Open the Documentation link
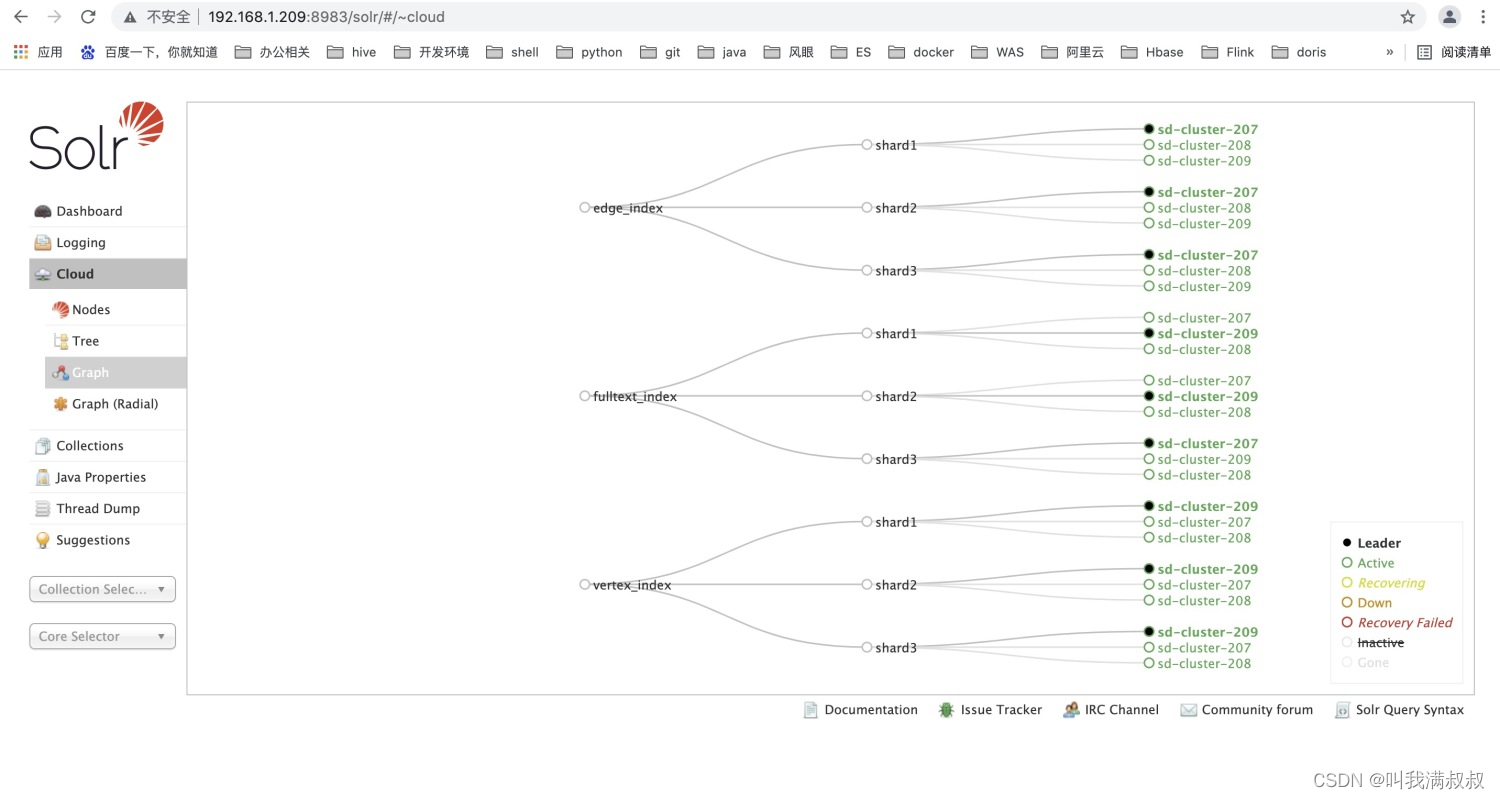Image resolution: width=1500 pixels, height=799 pixels. coord(860,710)
